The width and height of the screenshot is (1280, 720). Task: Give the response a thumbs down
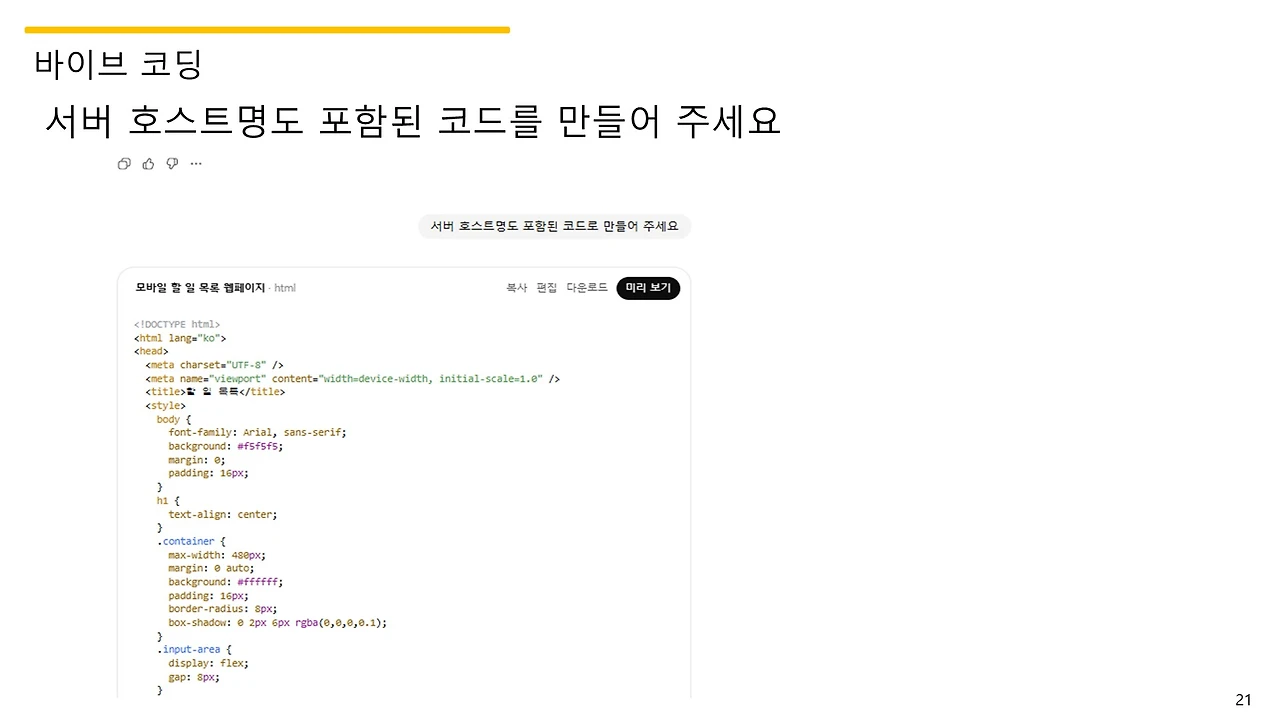pos(172,163)
